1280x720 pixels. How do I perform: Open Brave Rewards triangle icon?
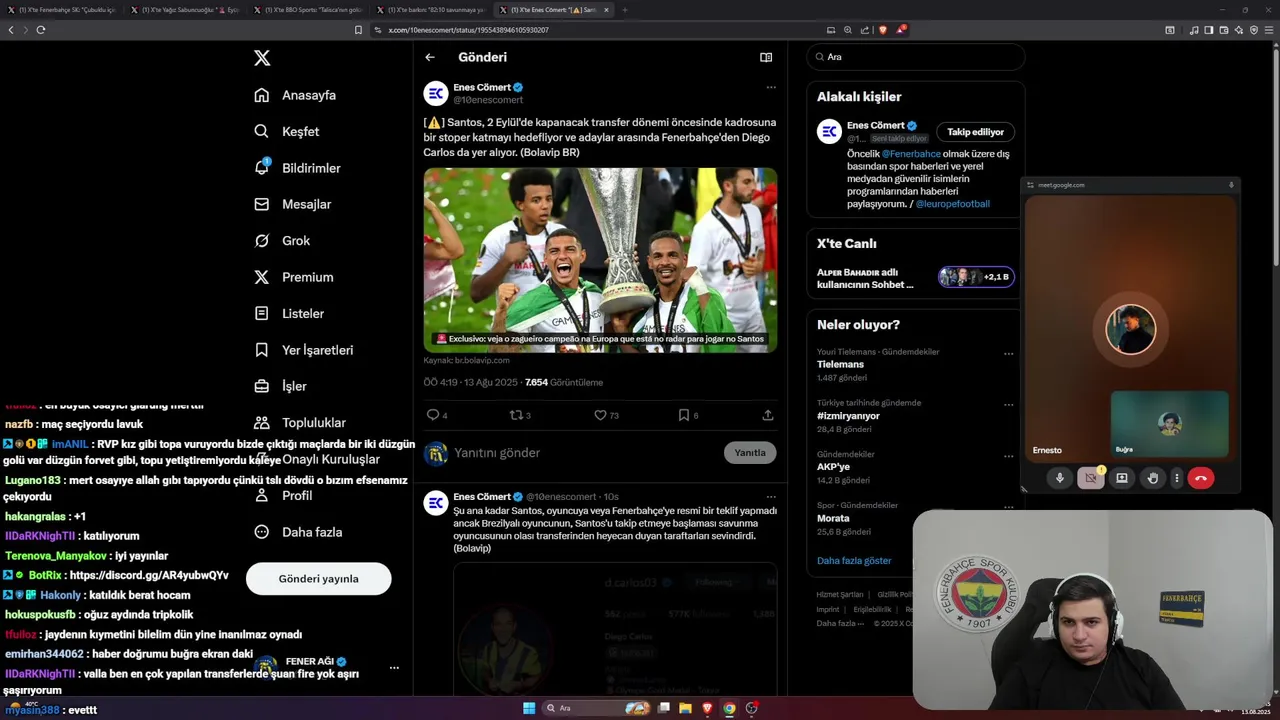tap(900, 30)
